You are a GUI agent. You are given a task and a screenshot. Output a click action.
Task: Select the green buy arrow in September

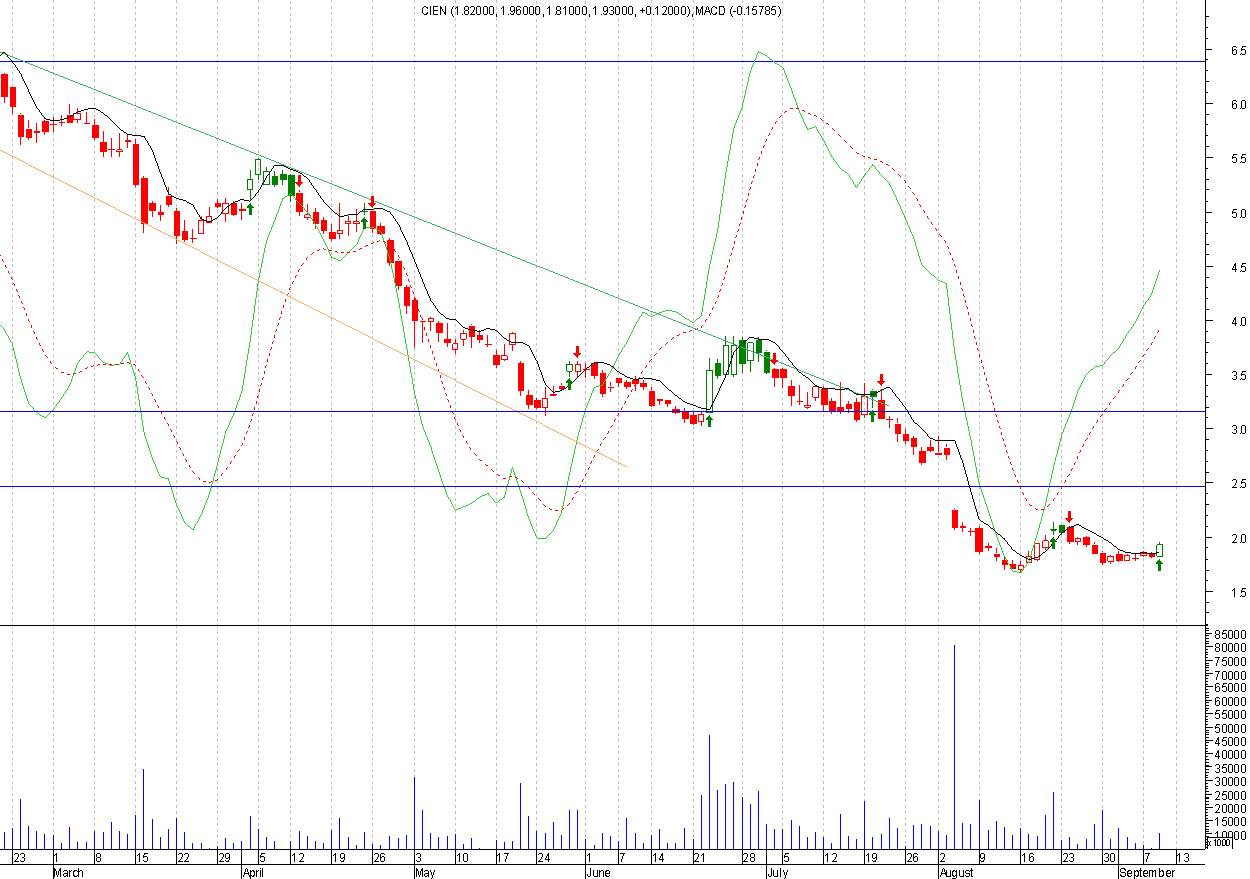(1160, 565)
